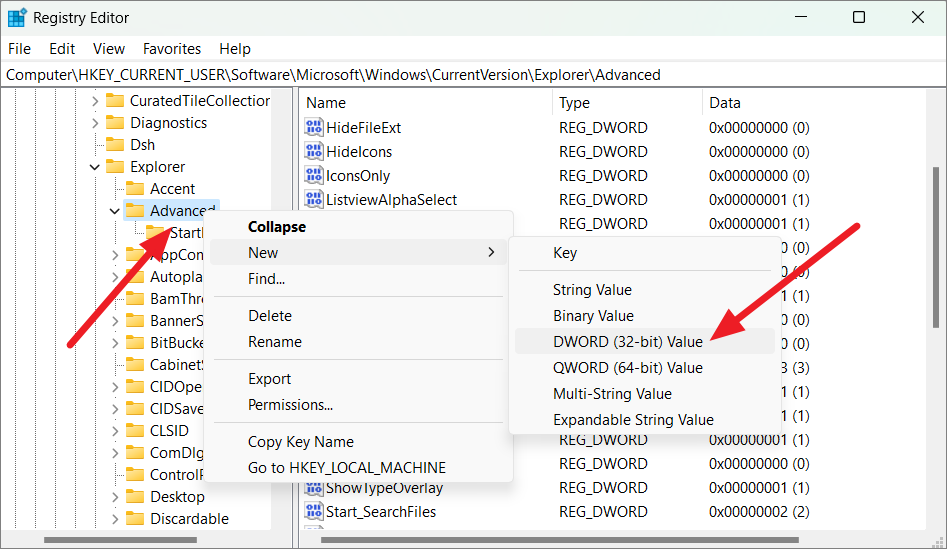
Task: Click the ListviewAlphaSelect DWORD value icon
Action: [313, 199]
